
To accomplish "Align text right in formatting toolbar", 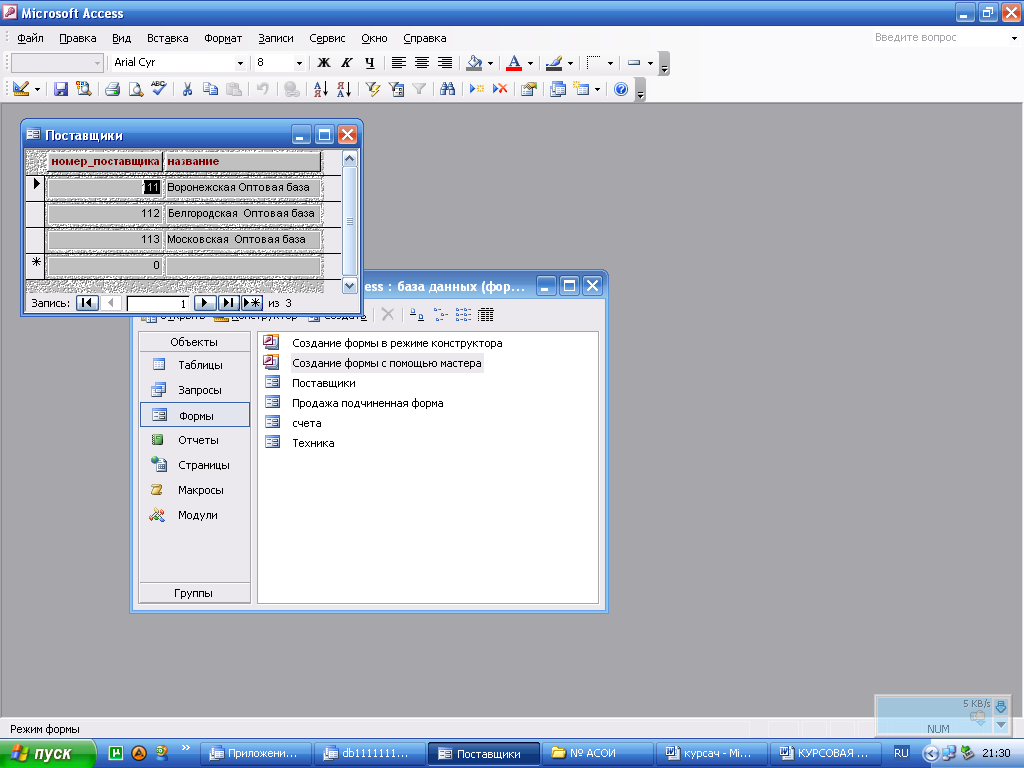I will pos(445,63).
